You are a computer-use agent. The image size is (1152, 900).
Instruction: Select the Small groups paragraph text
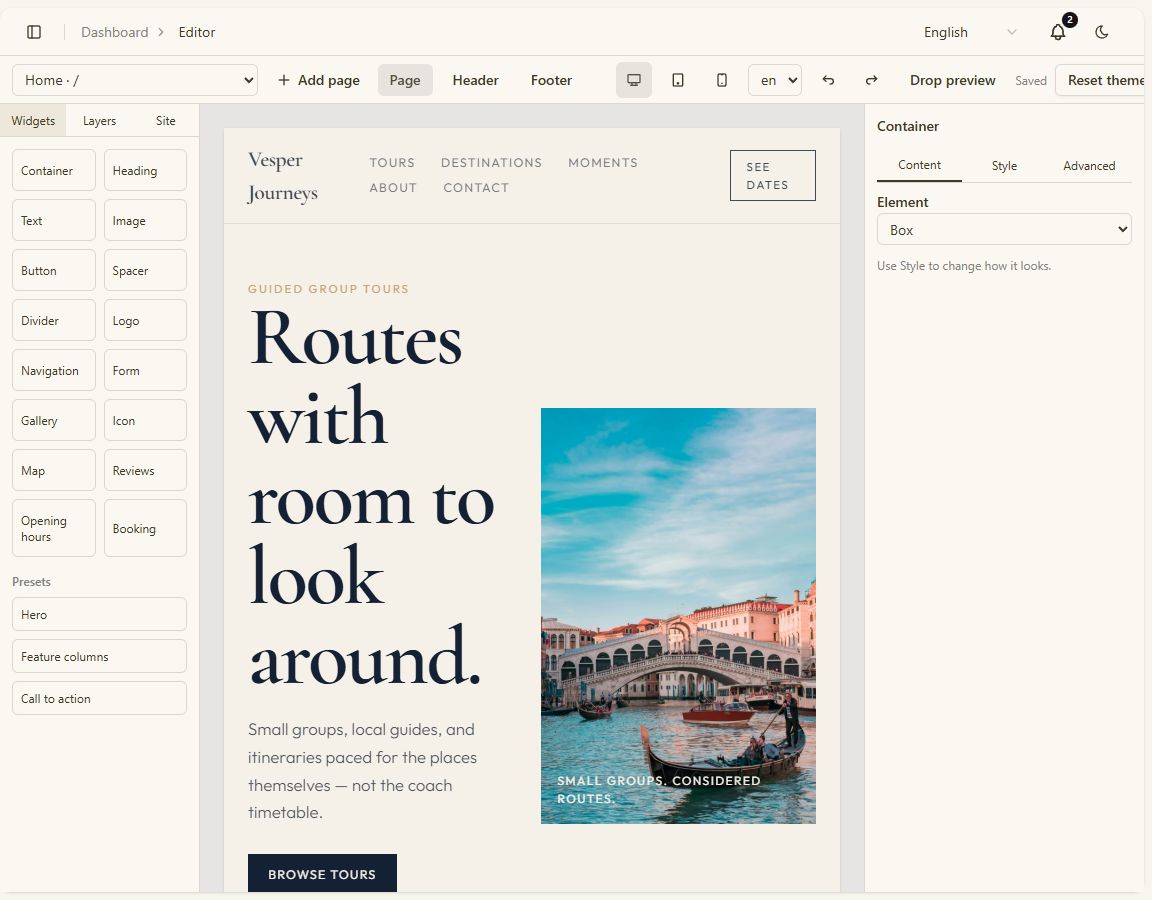(363, 771)
